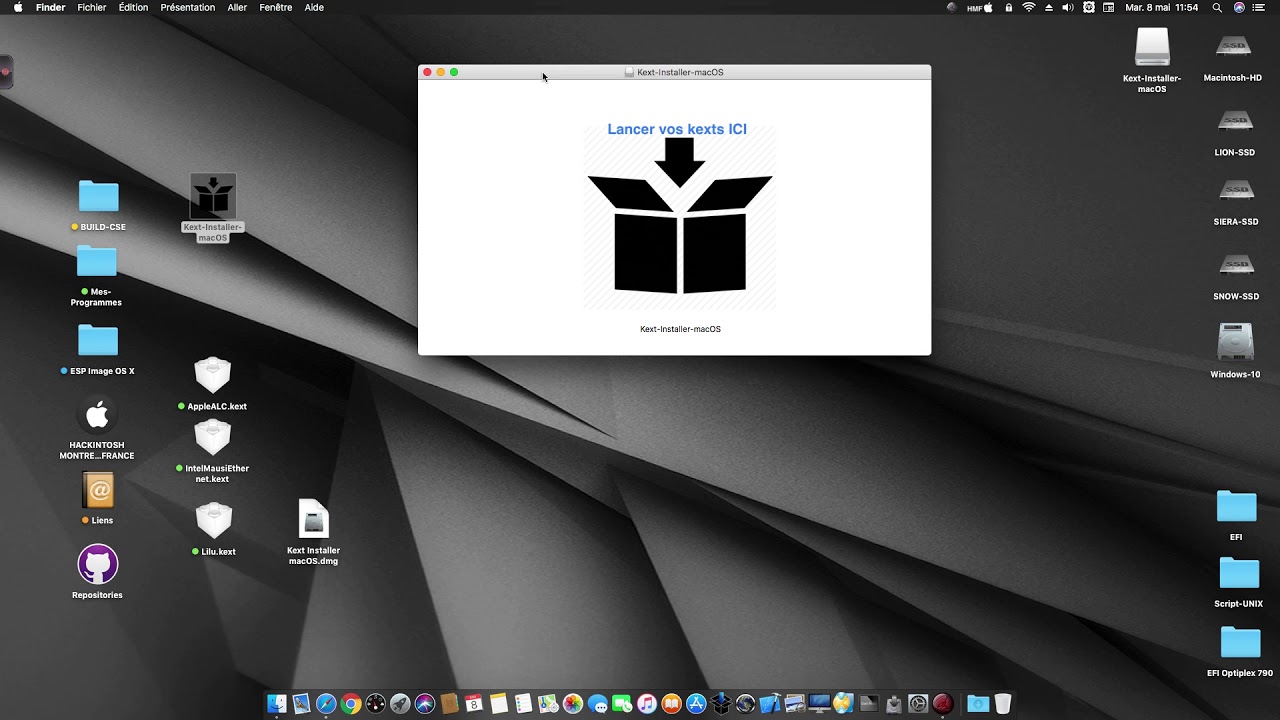This screenshot has width=1280, height=720.
Task: Open the Présentation menu
Action: click(188, 7)
